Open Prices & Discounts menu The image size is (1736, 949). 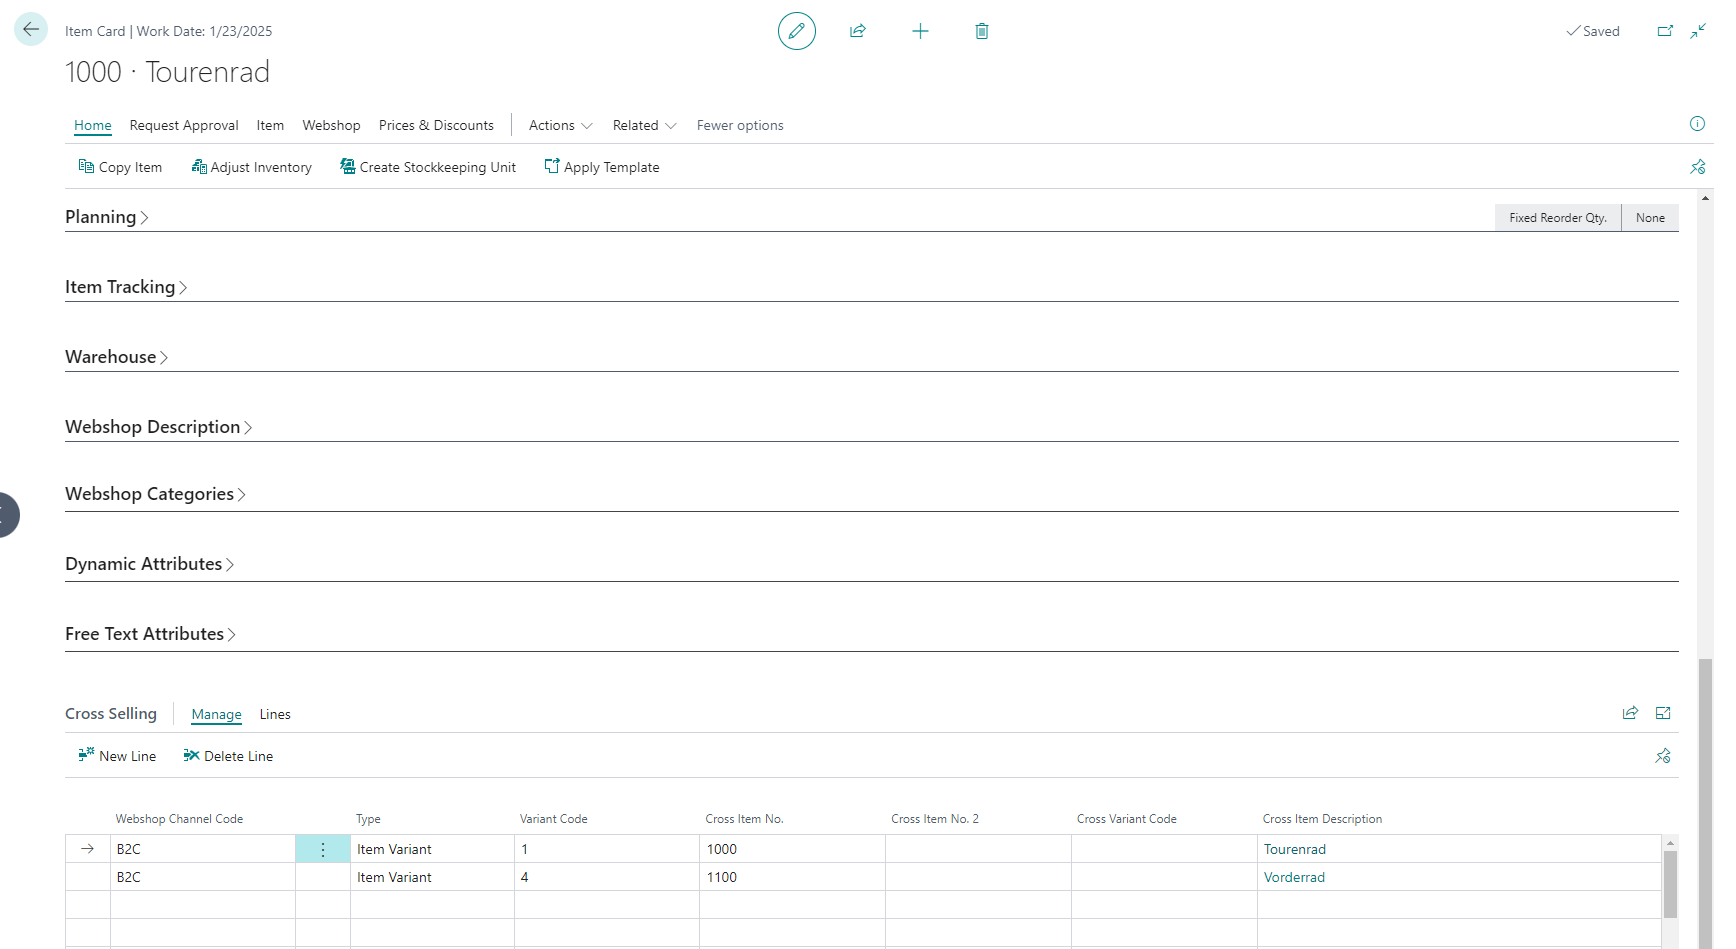pos(436,125)
